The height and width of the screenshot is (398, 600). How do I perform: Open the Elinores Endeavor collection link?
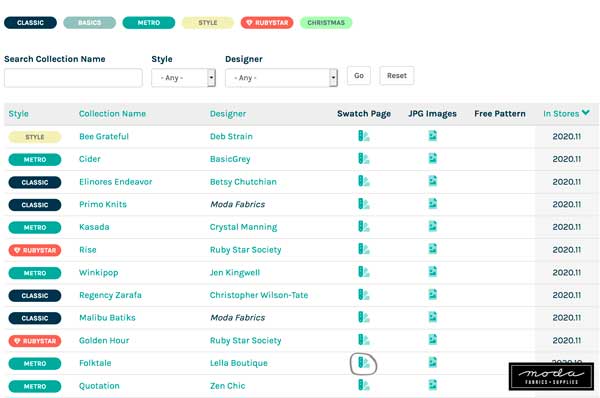[116, 182]
